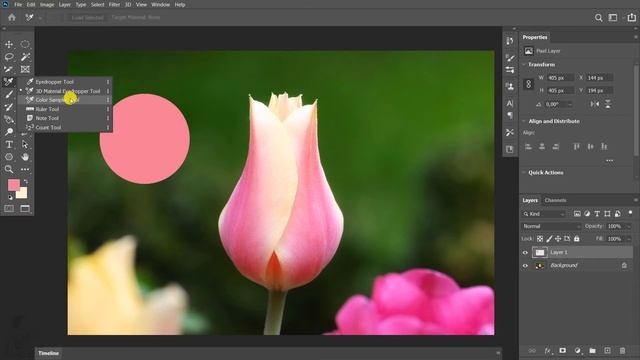The image size is (640, 360).
Task: Open Character panel icon in side strip
Action: [x=510, y=103]
